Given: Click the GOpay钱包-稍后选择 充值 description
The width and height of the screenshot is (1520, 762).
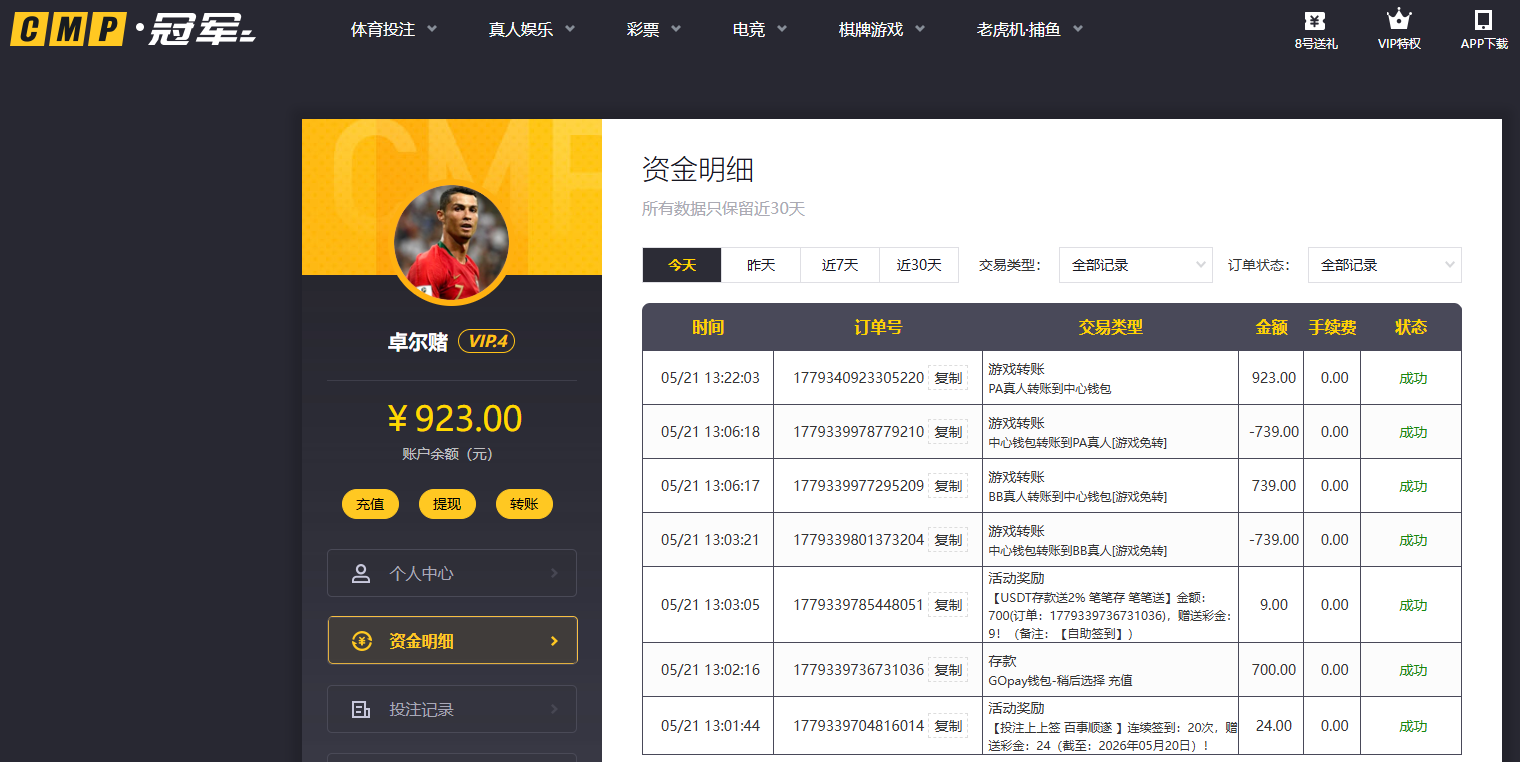Looking at the screenshot, I should [1060, 680].
